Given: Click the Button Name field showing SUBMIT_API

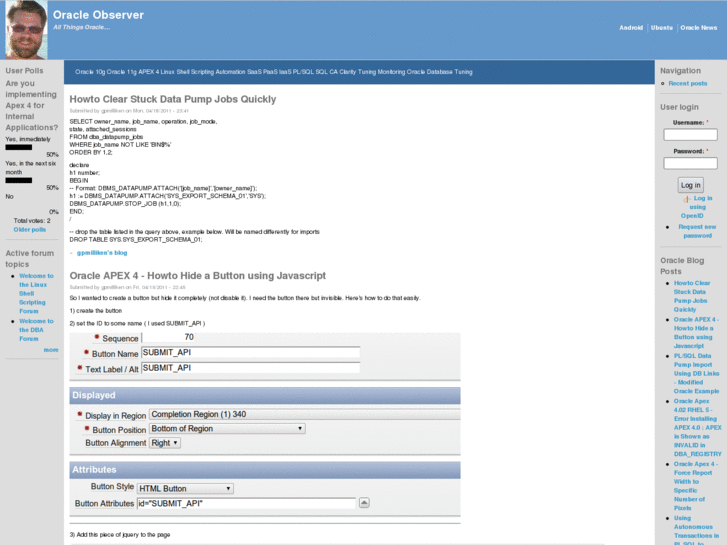Looking at the screenshot, I should click(x=250, y=353).
